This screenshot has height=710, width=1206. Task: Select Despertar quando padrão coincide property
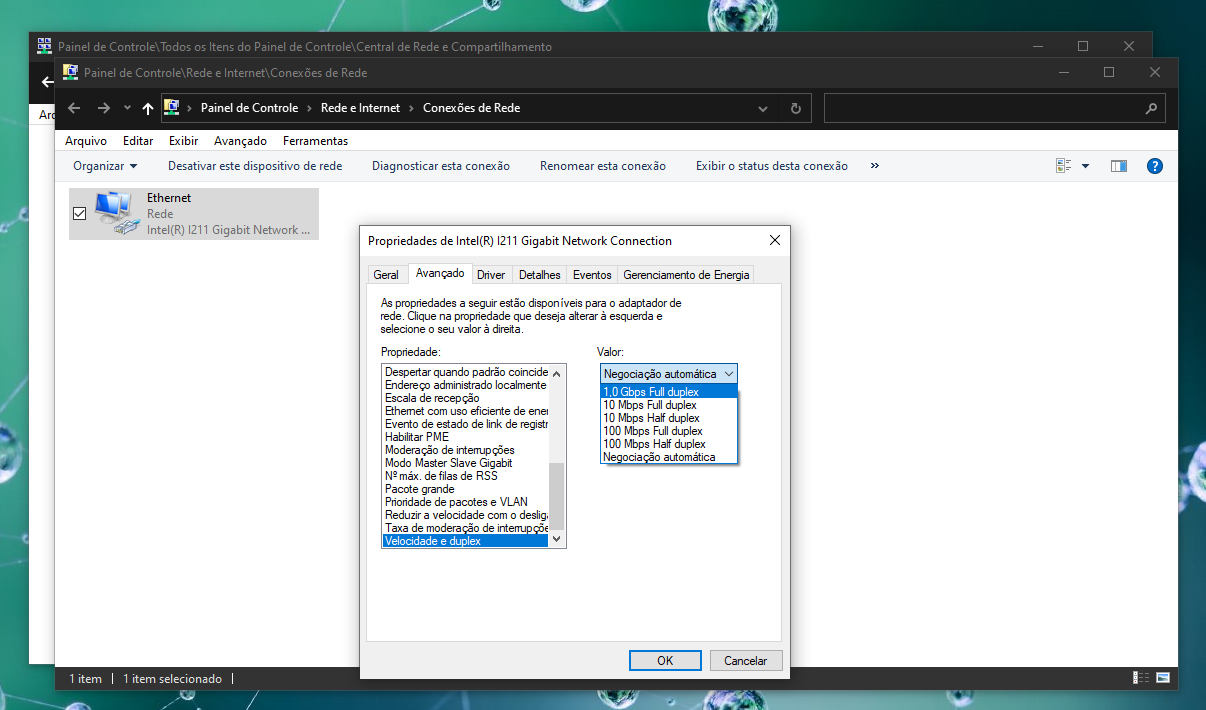point(466,371)
